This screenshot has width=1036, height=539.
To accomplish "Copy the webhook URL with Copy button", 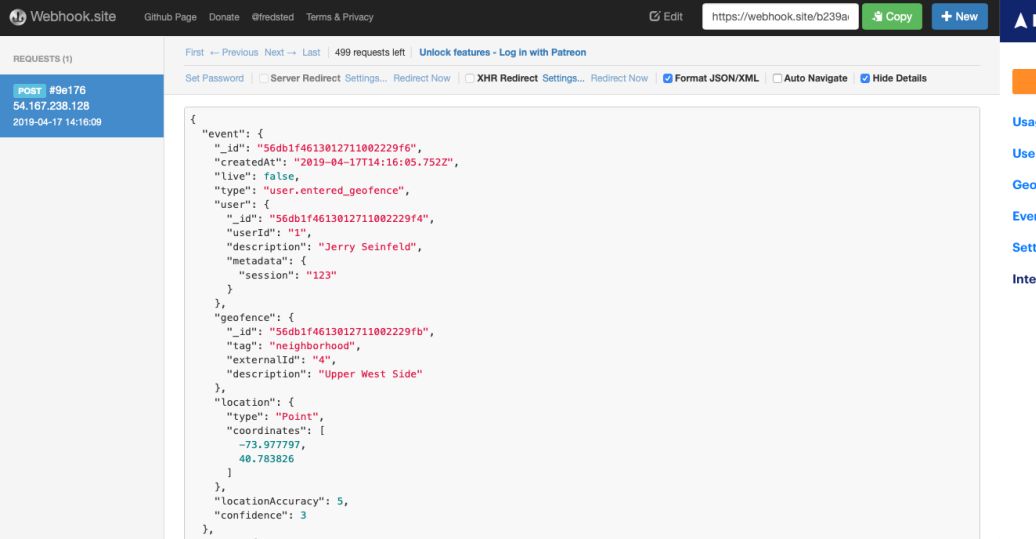I will click(891, 17).
